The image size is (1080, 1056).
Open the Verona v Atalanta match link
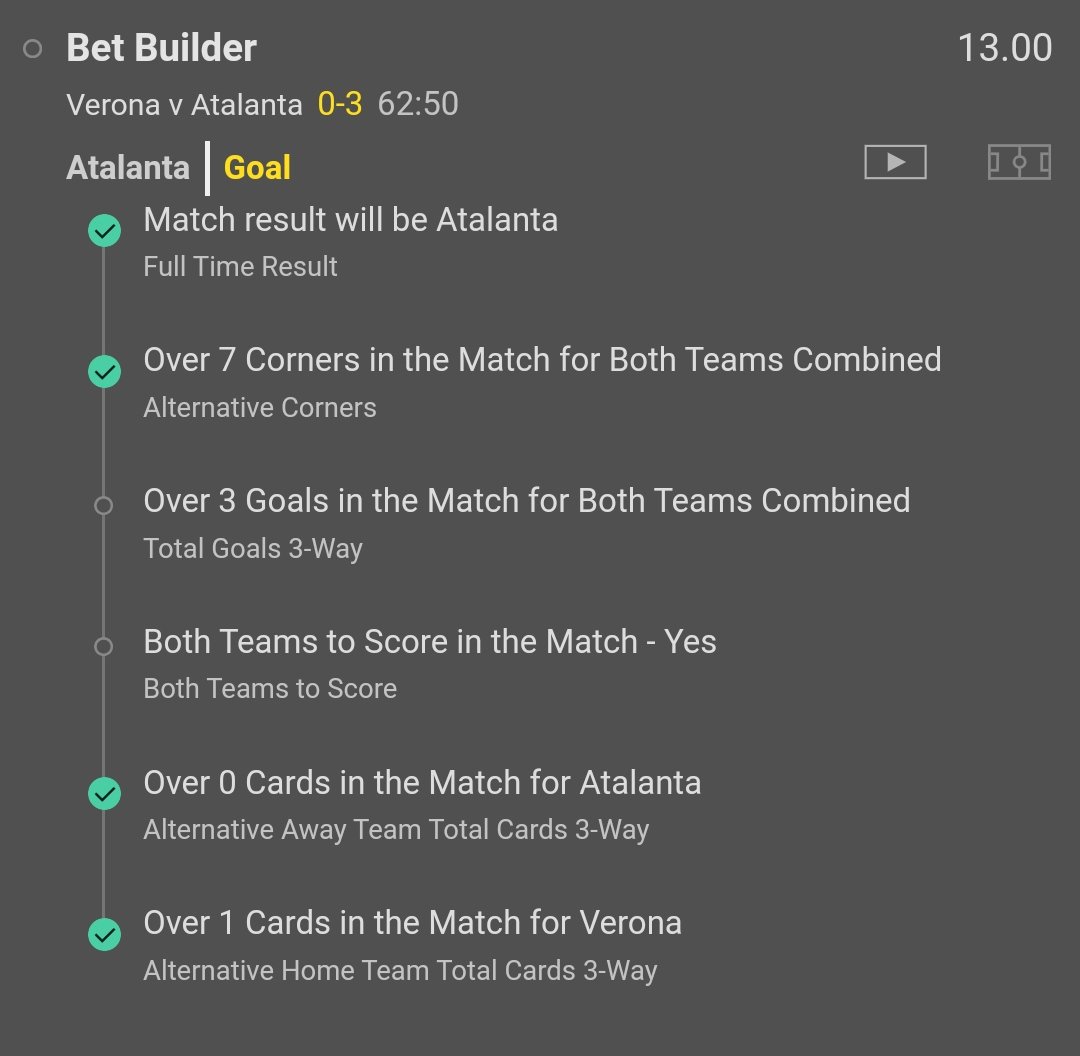pos(184,104)
